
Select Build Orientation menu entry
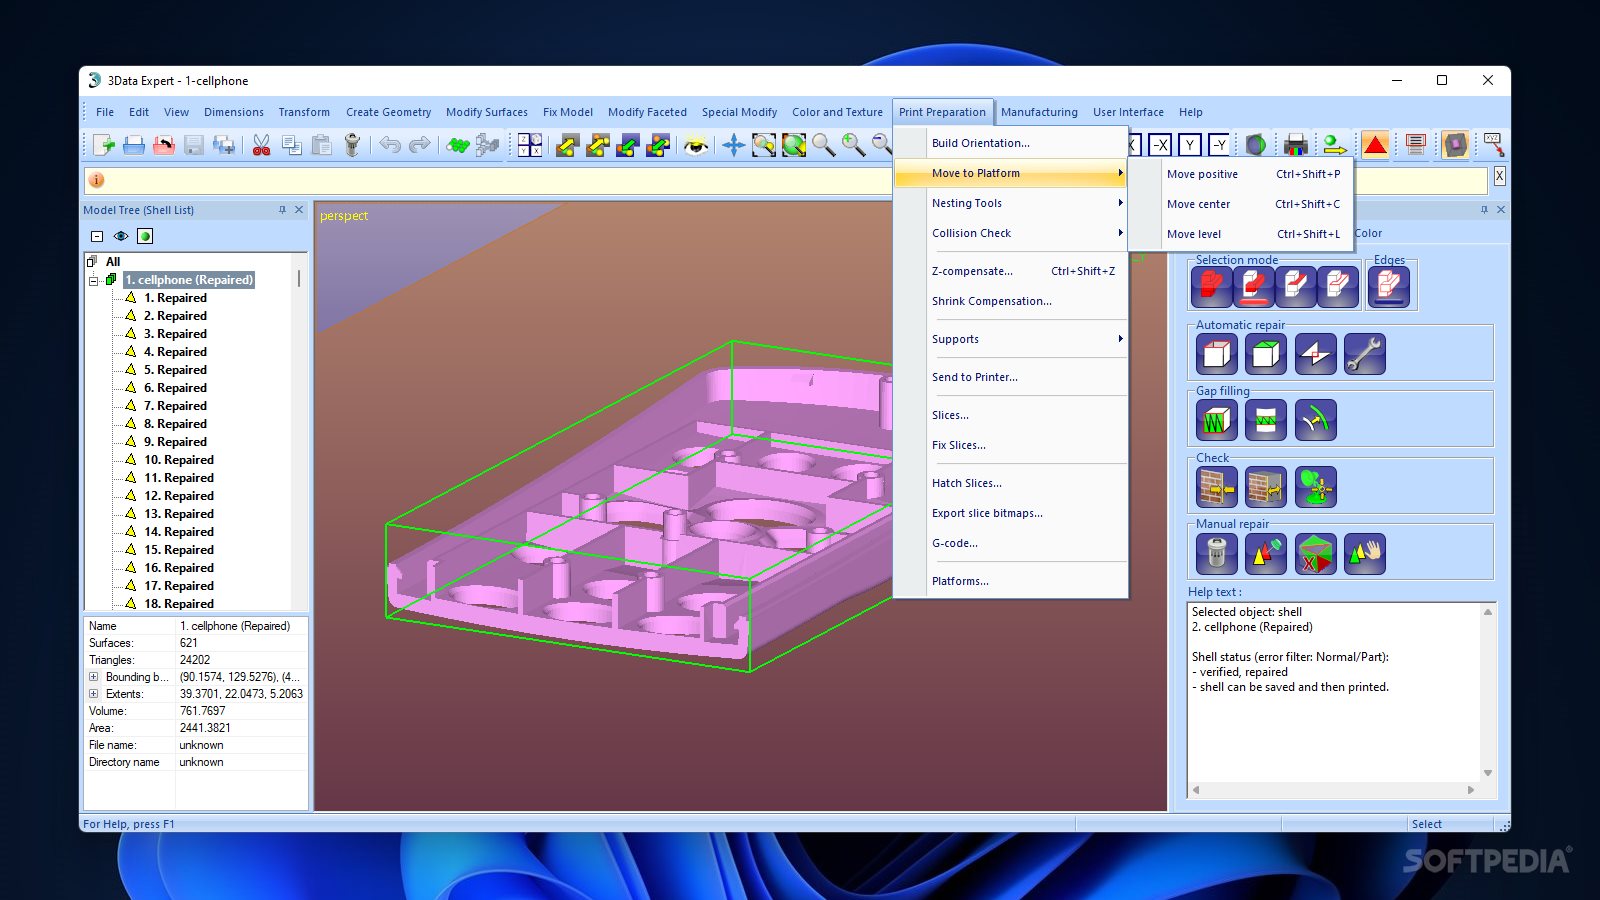1011,143
